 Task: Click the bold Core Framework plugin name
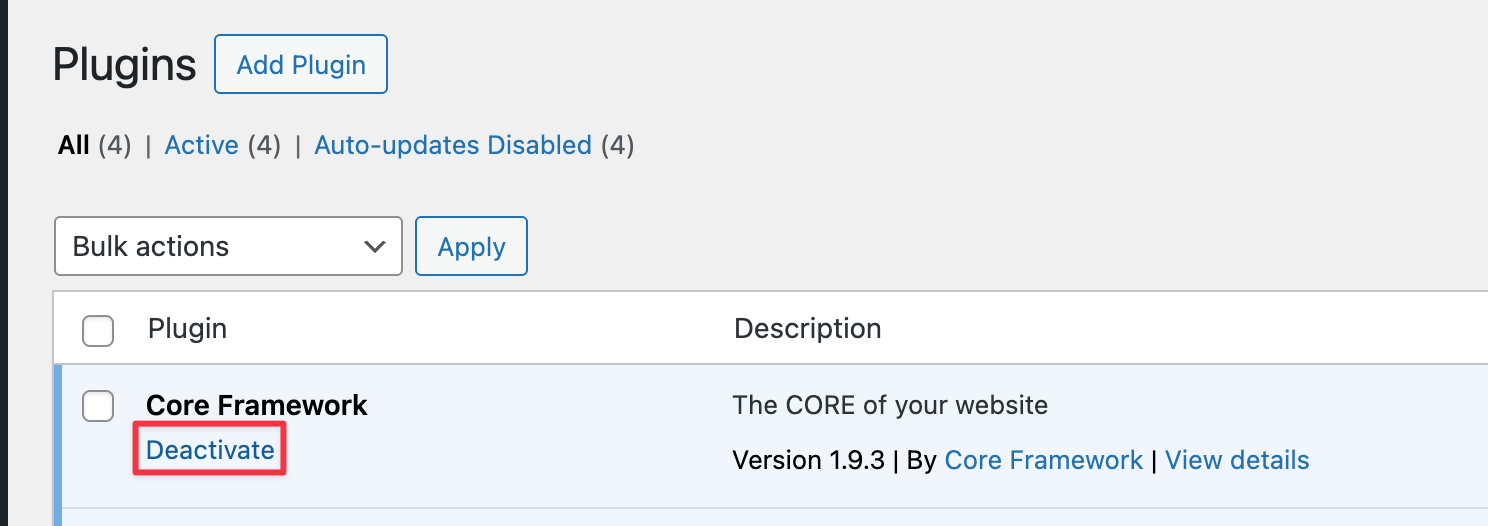(257, 405)
